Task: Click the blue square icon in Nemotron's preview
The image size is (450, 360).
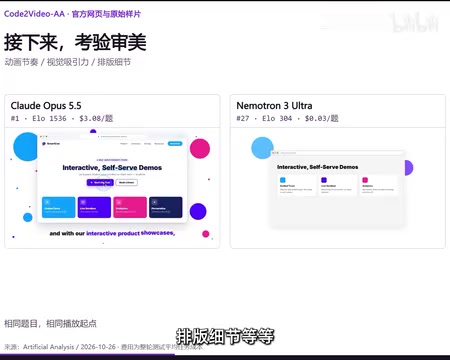Action: [x=283, y=180]
